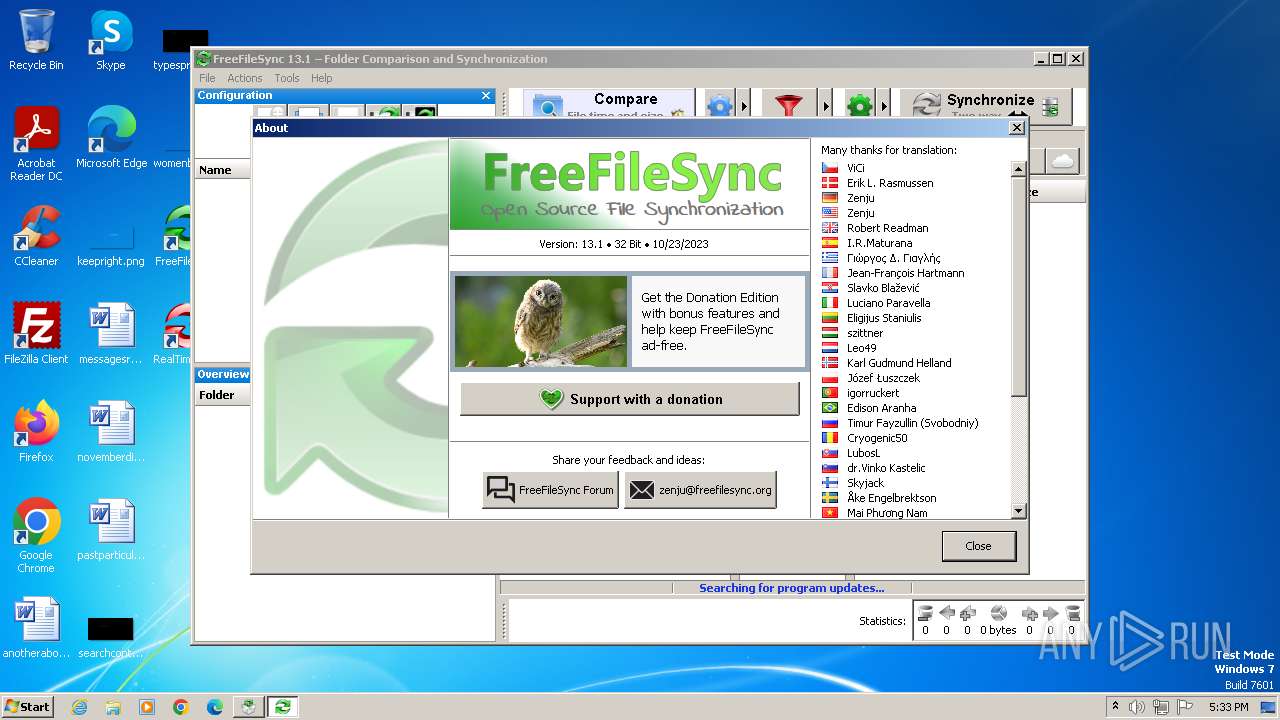The height and width of the screenshot is (720, 1280).
Task: Open green gear synchronization settings
Action: point(859,104)
